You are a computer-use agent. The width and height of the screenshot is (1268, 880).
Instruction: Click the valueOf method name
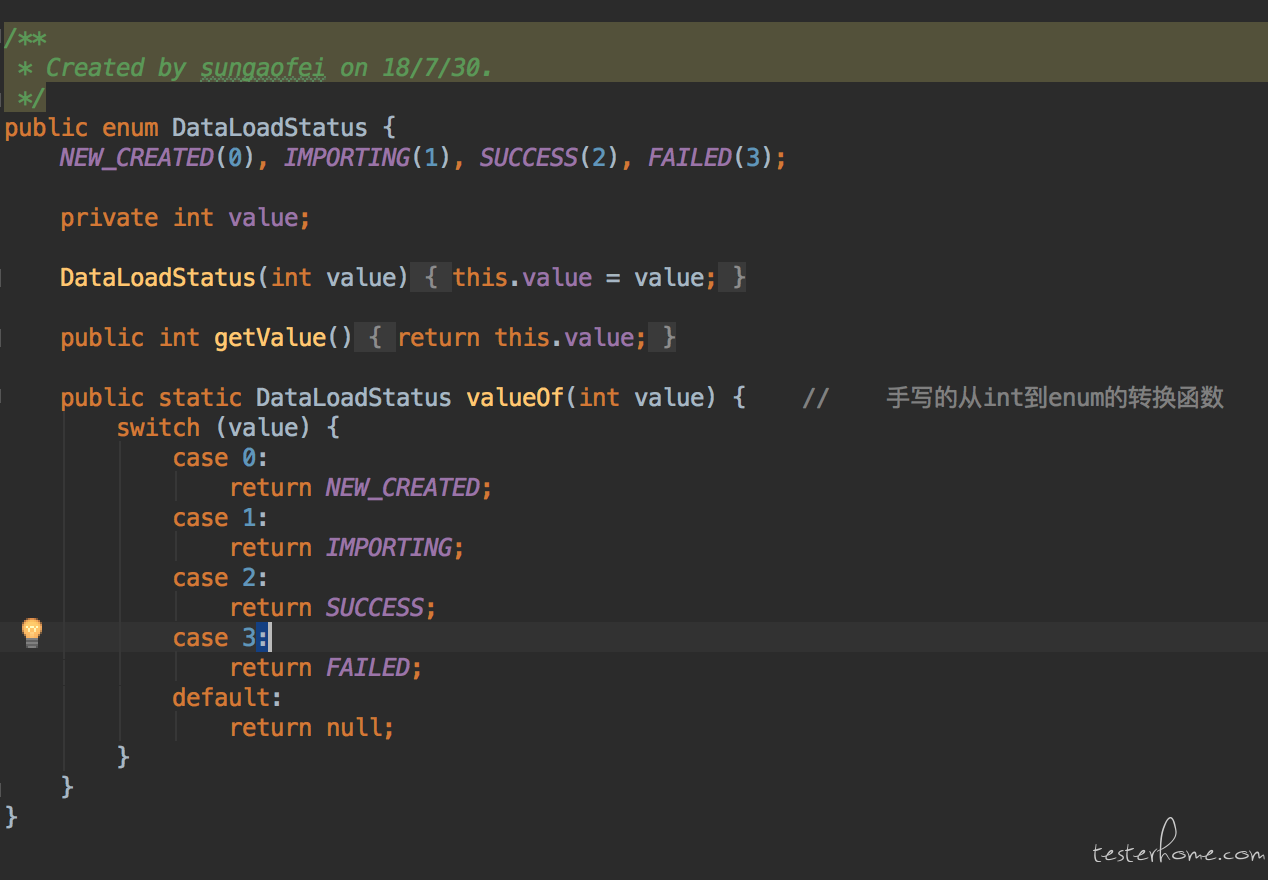[515, 398]
